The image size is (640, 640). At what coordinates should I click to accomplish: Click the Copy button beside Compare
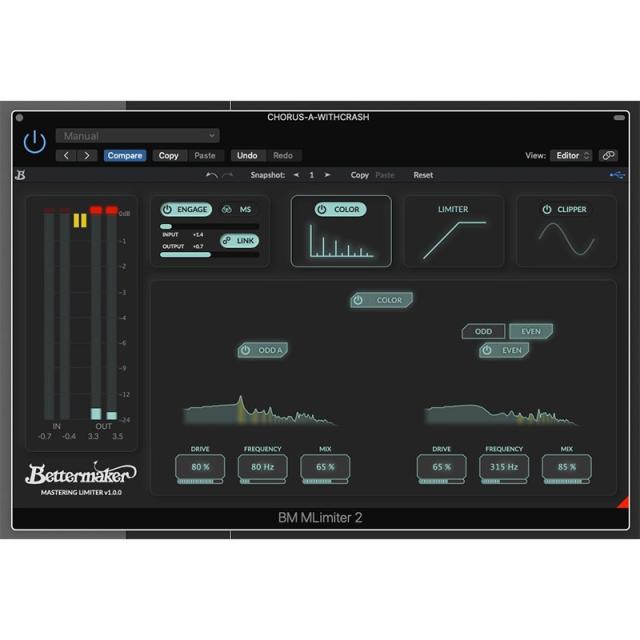click(x=169, y=156)
